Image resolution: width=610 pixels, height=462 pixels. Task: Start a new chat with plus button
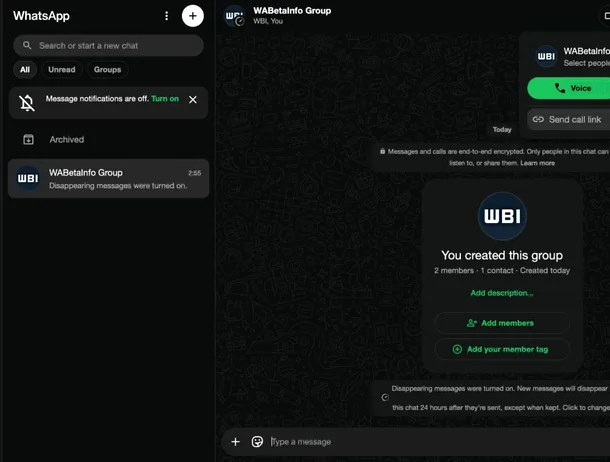coord(193,16)
